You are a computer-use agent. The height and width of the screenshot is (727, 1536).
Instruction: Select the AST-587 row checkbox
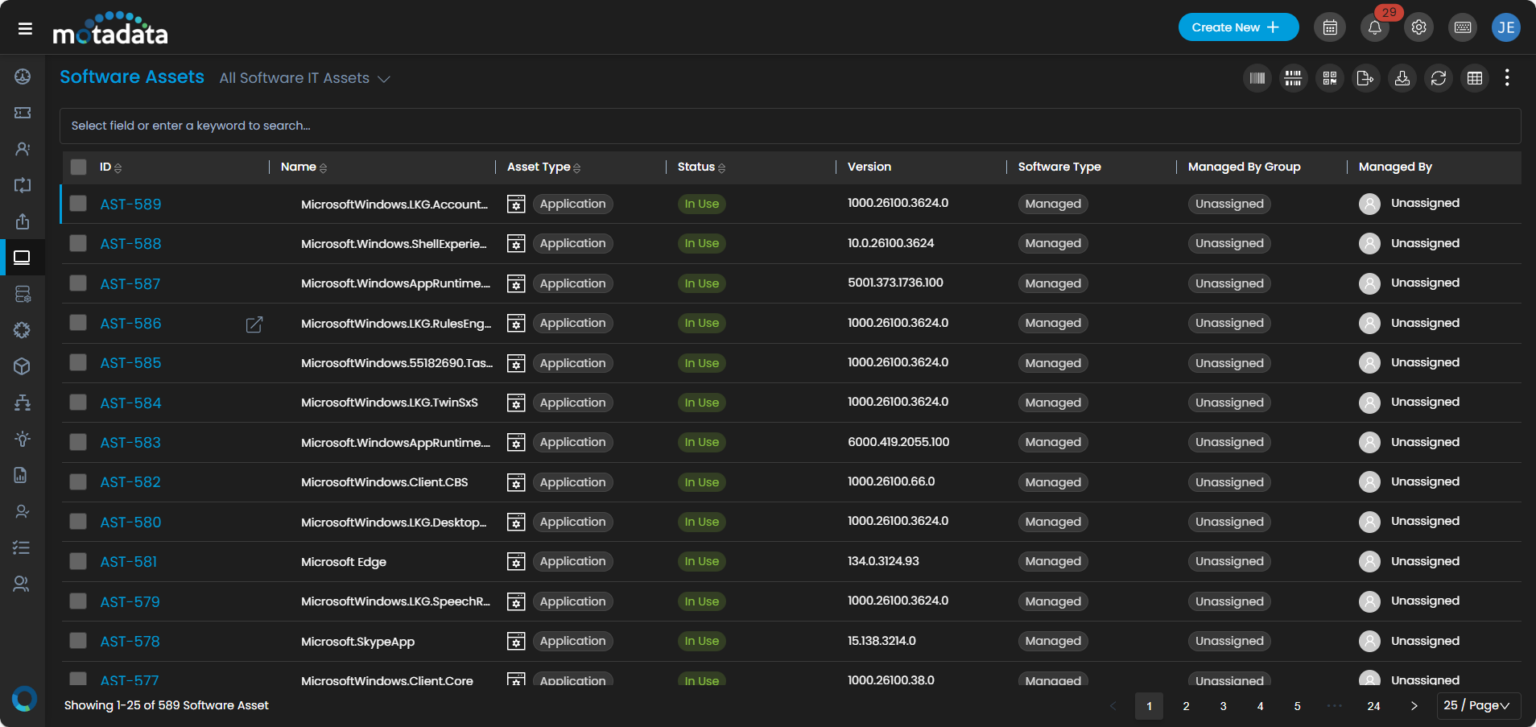point(78,283)
